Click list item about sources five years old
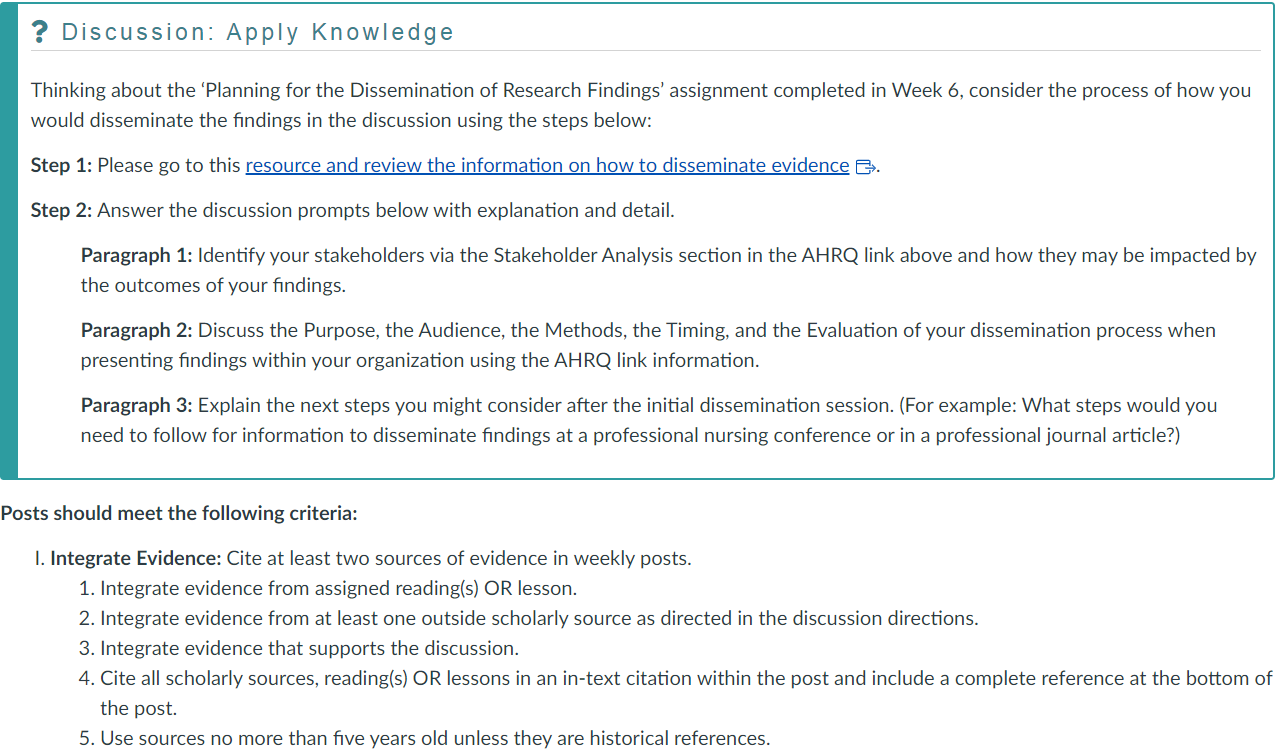 pos(435,739)
